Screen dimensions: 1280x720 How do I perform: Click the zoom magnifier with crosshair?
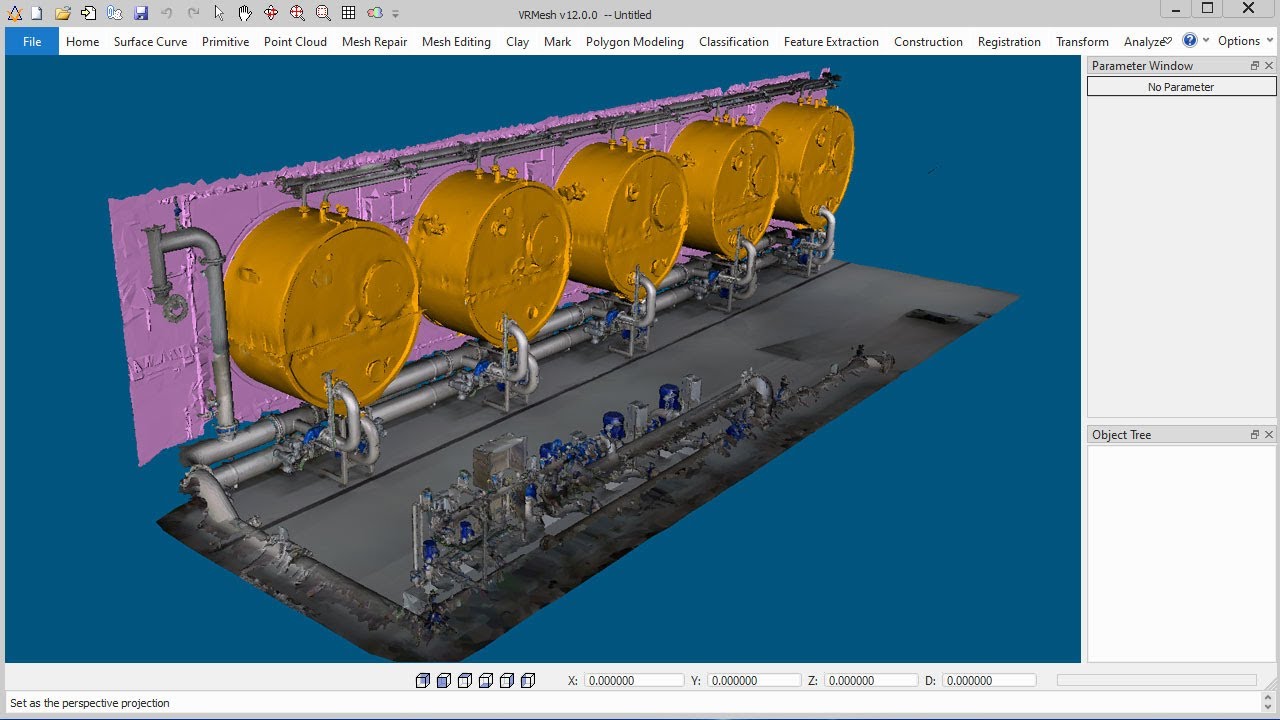297,13
